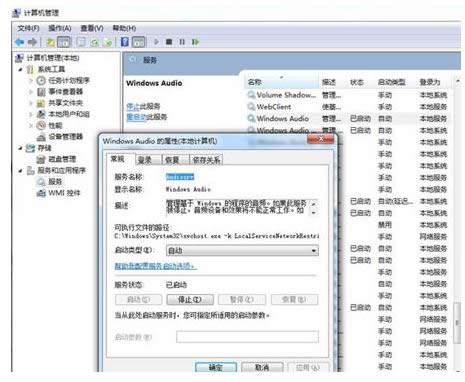465x382 pixels.
Task: Open the 文件(F) menu
Action: pos(28,28)
